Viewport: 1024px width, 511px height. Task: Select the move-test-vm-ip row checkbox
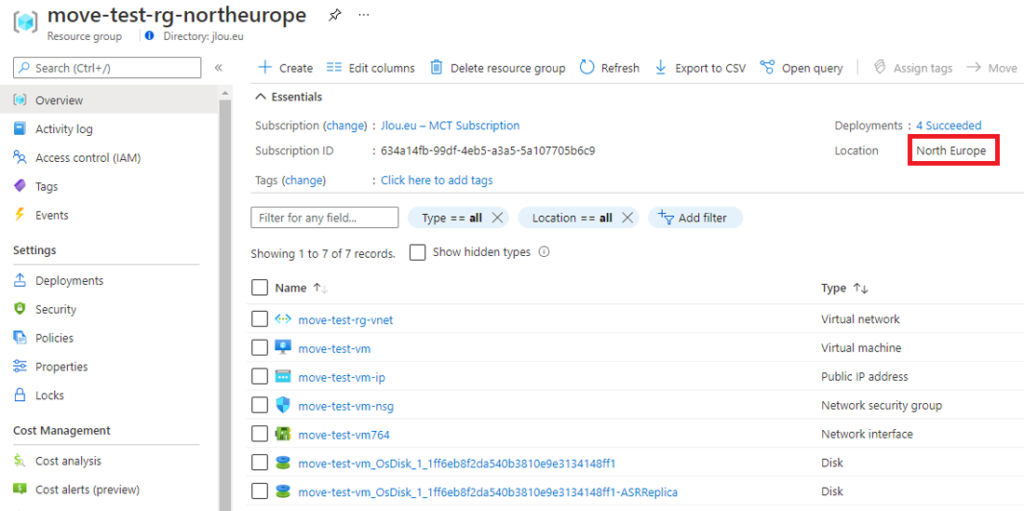click(259, 377)
